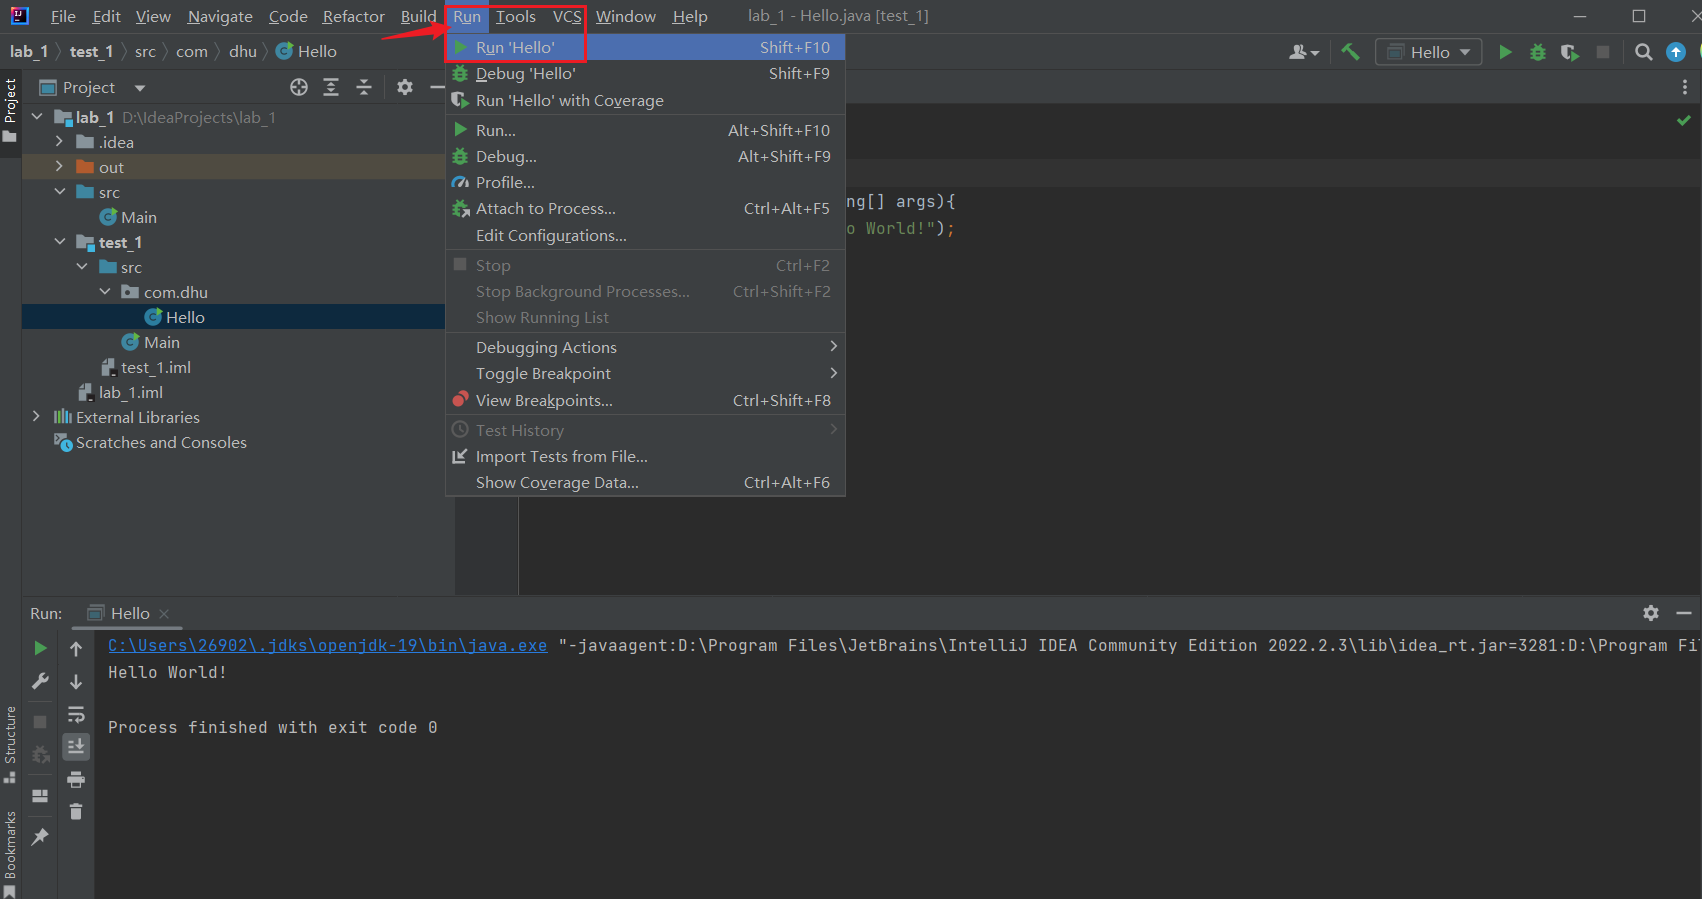
Task: Open the Project side panel tab
Action: [x=10, y=110]
